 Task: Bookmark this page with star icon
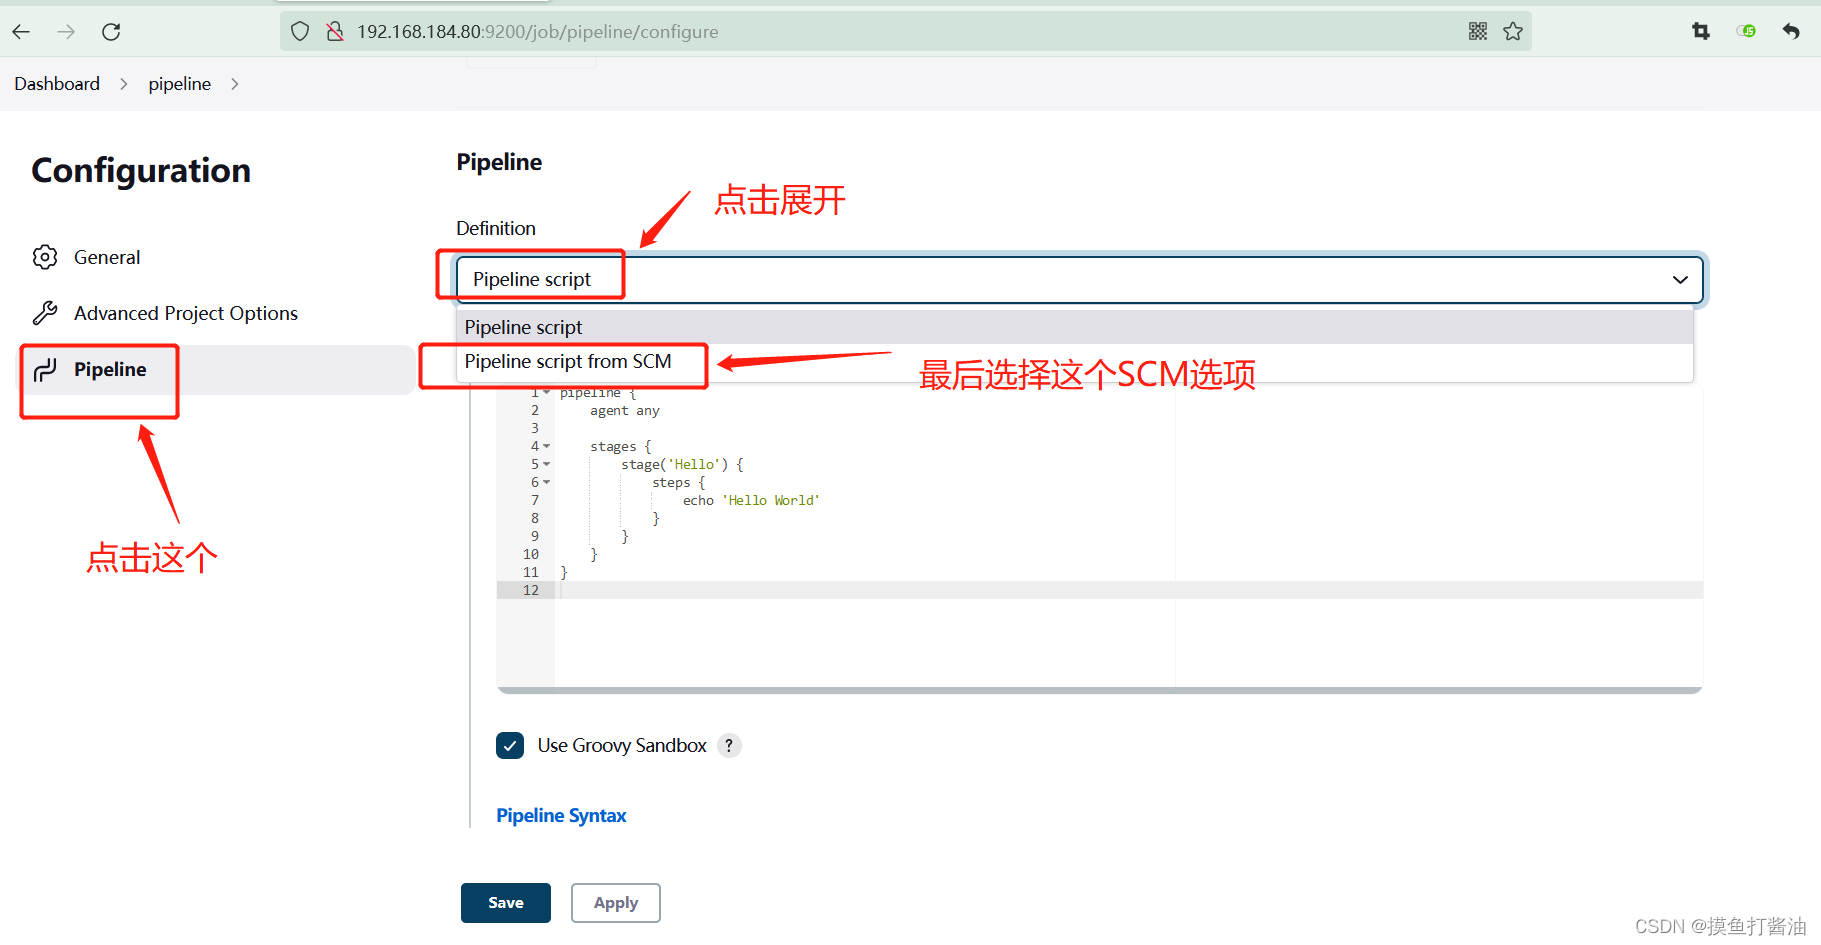[1513, 31]
